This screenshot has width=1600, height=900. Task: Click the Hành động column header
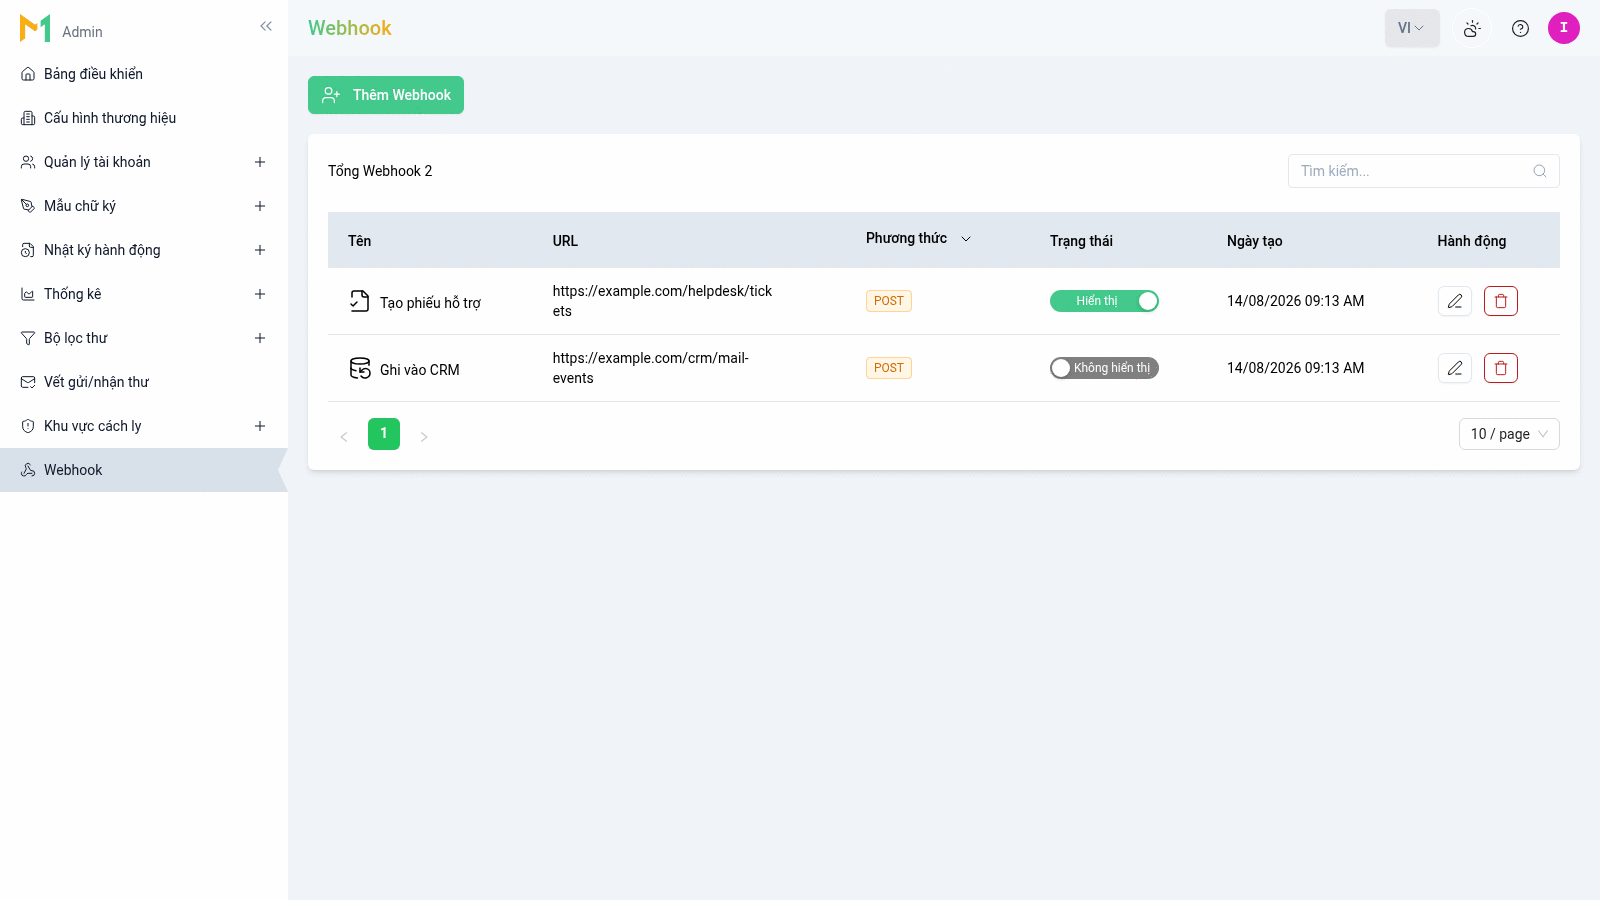(1471, 241)
